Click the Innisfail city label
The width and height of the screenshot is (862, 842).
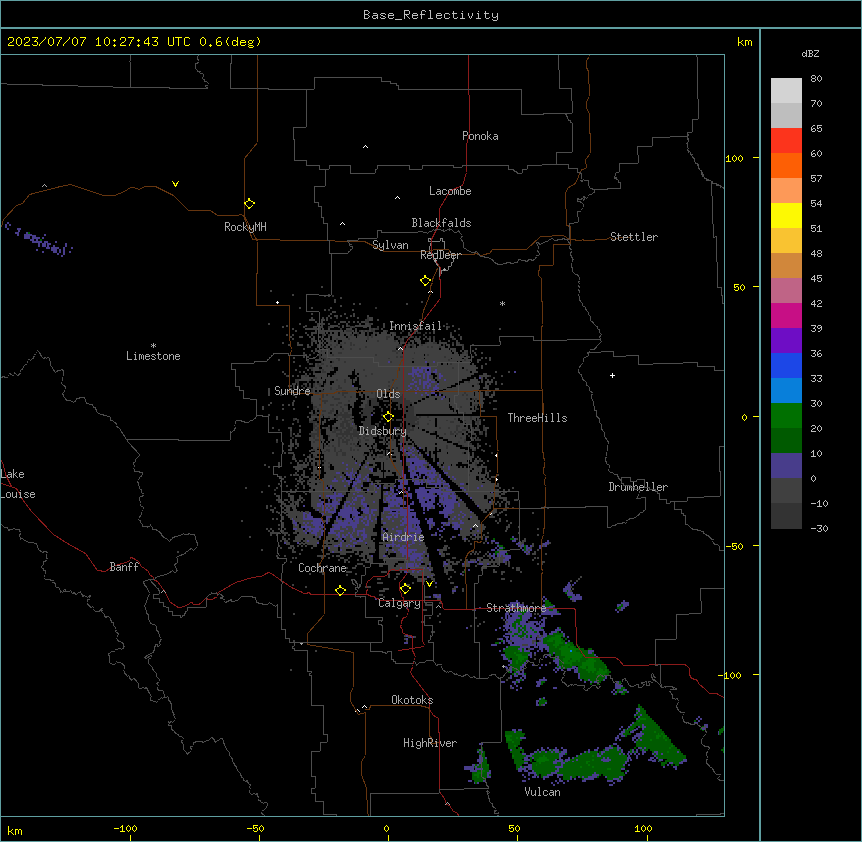(415, 326)
